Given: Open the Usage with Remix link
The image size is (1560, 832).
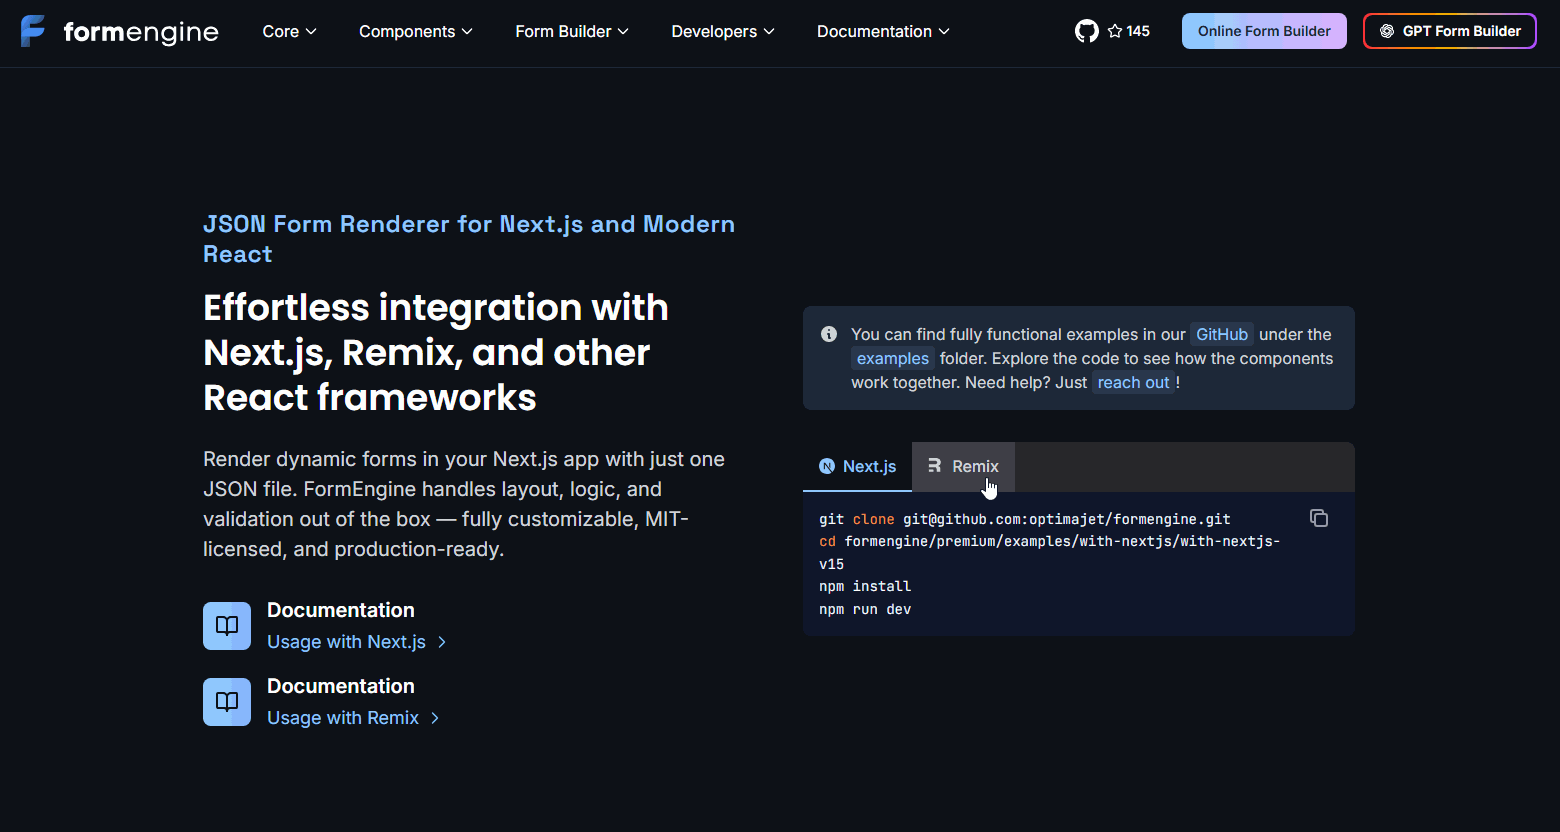Looking at the screenshot, I should (343, 718).
